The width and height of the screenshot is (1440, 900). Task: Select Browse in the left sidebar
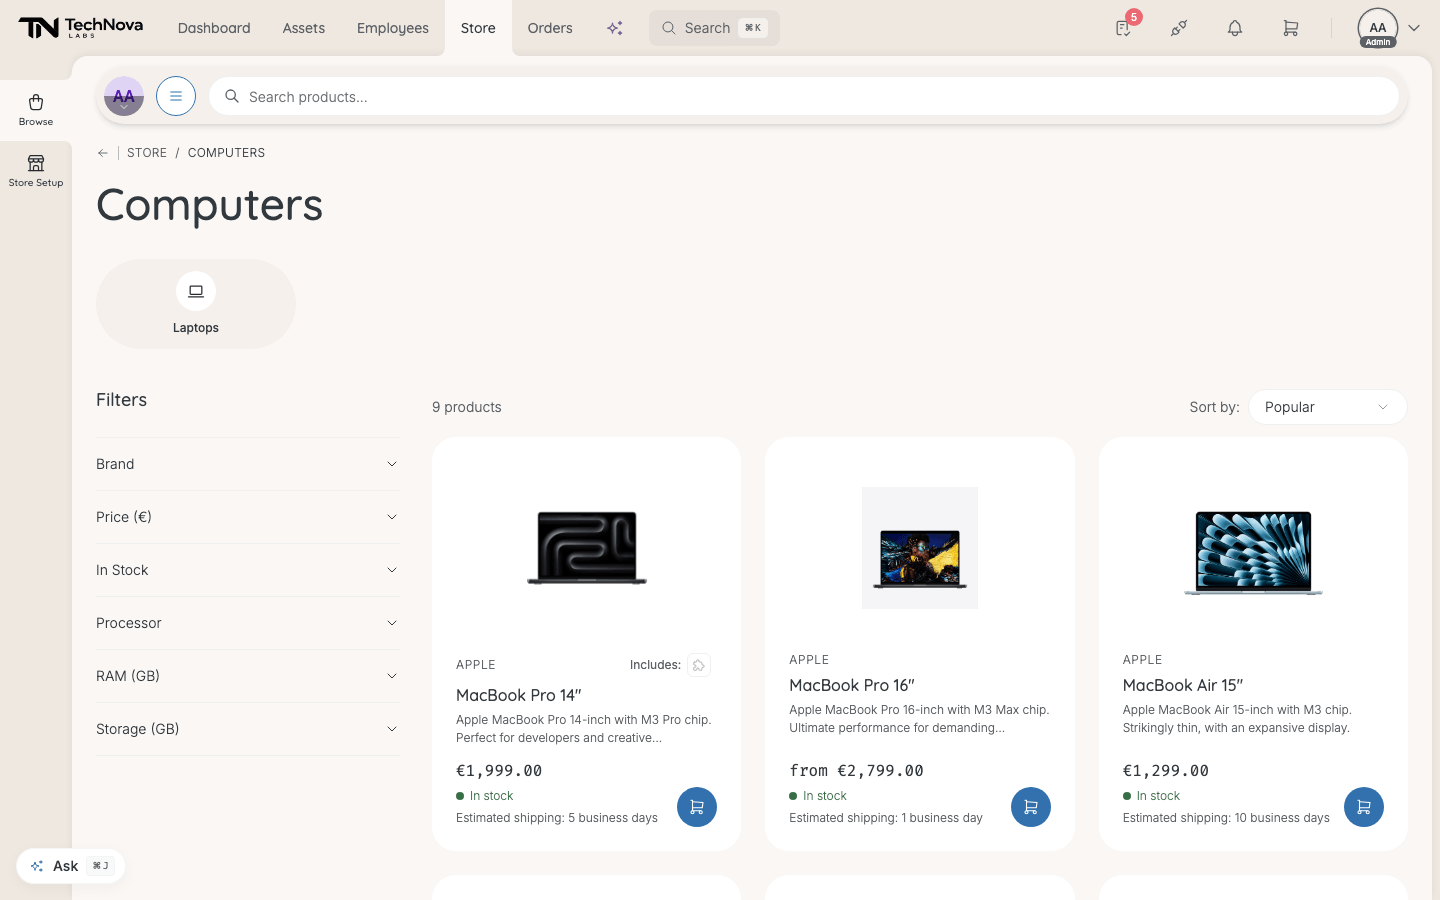click(x=36, y=110)
